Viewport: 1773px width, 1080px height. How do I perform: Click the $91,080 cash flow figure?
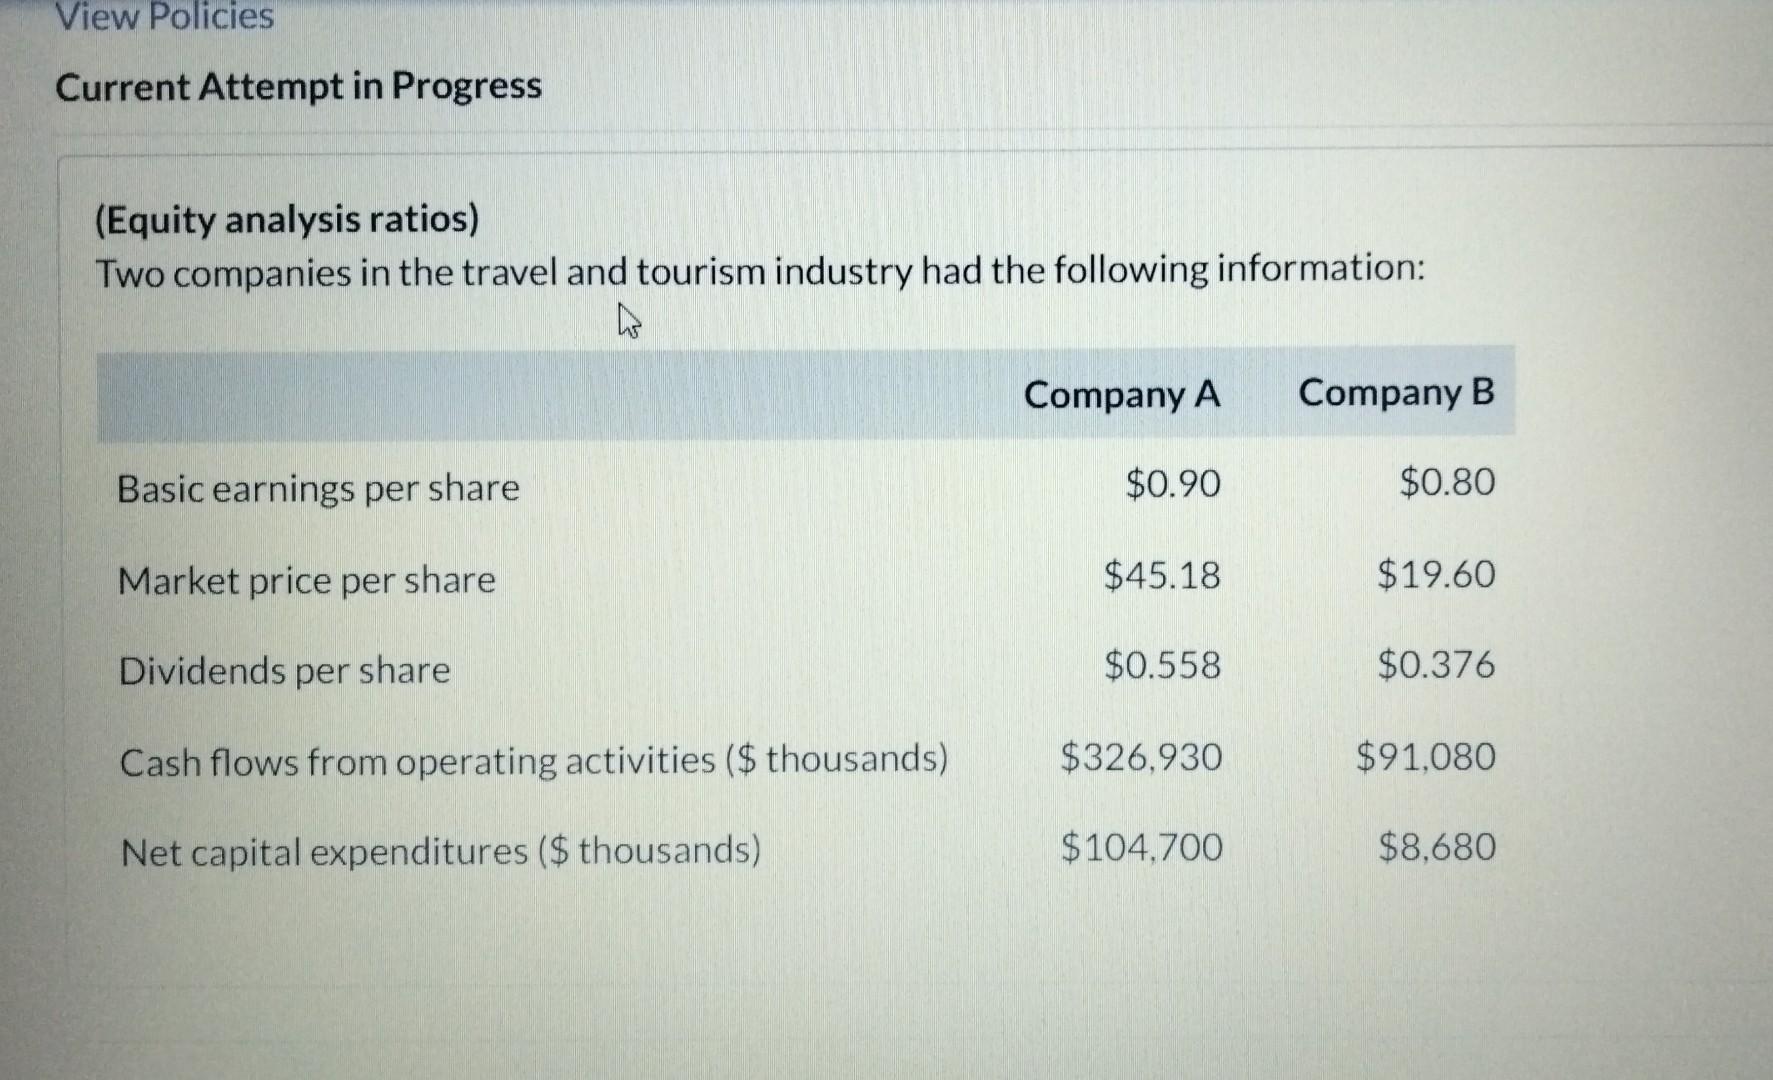coord(1425,757)
